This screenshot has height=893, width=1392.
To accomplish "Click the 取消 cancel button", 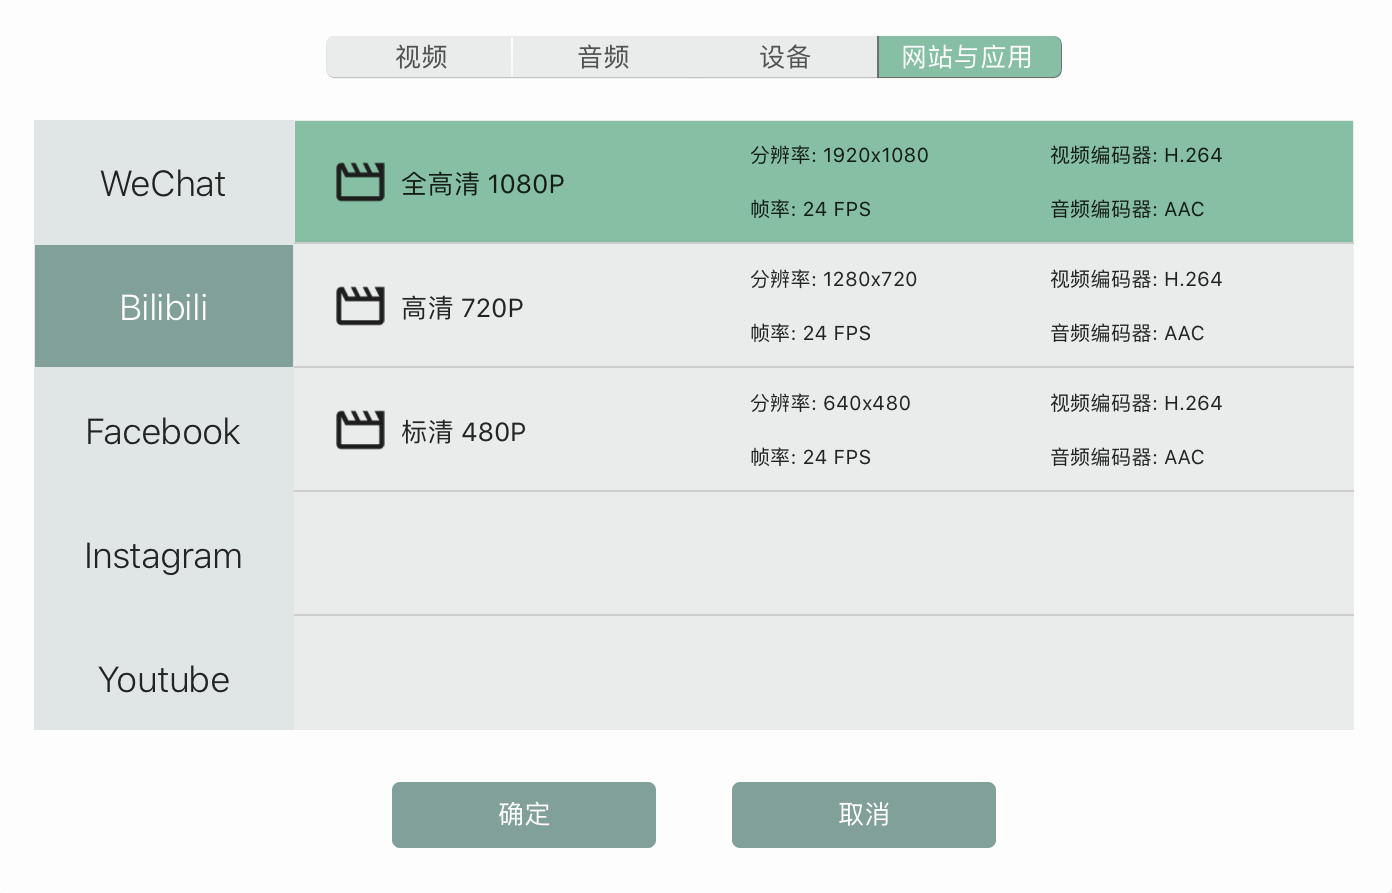I will 863,815.
